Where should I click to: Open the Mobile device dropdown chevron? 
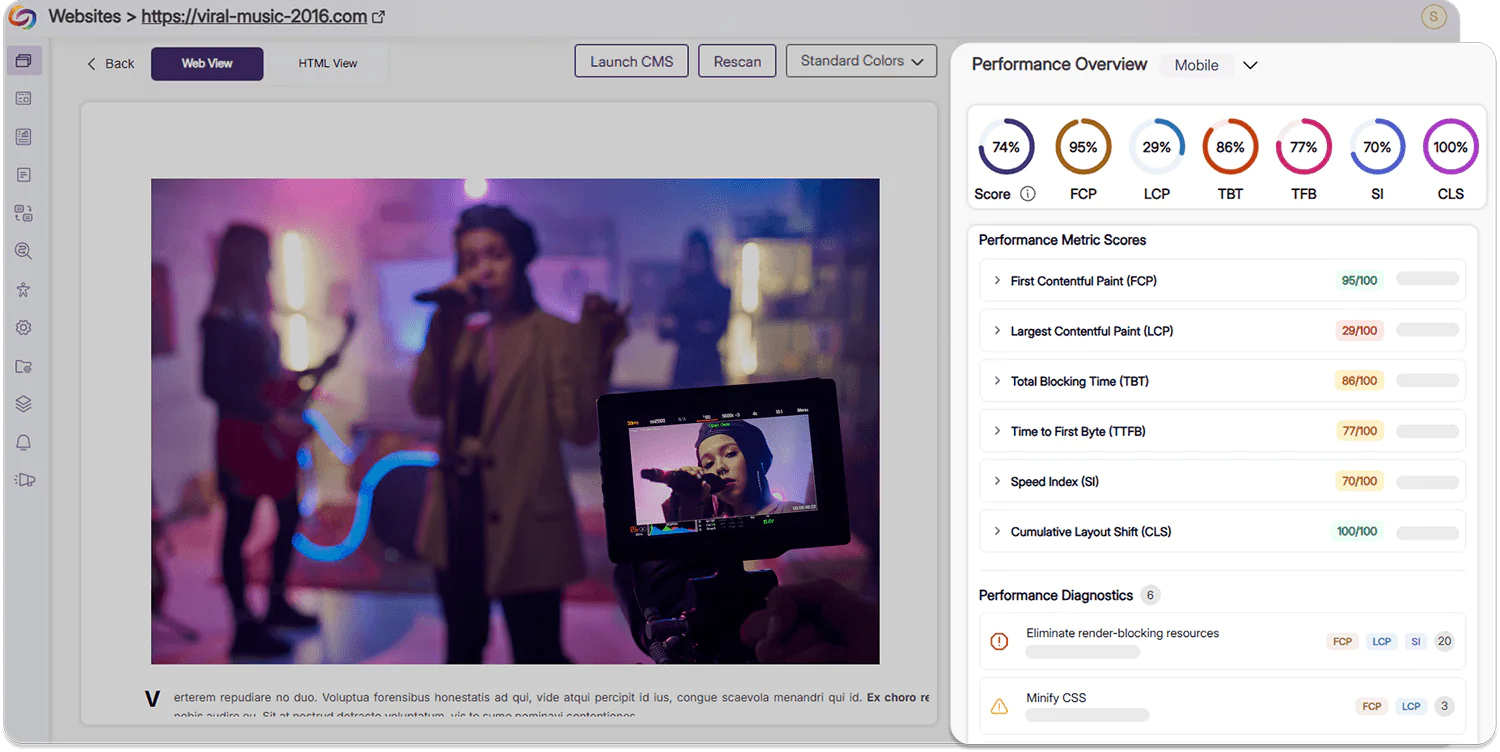1250,65
